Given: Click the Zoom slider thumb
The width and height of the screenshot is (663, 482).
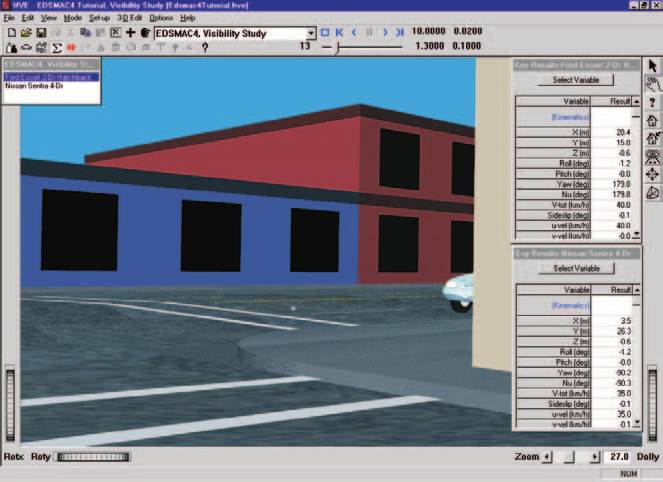Looking at the screenshot, I should pyautogui.click(x=569, y=457).
